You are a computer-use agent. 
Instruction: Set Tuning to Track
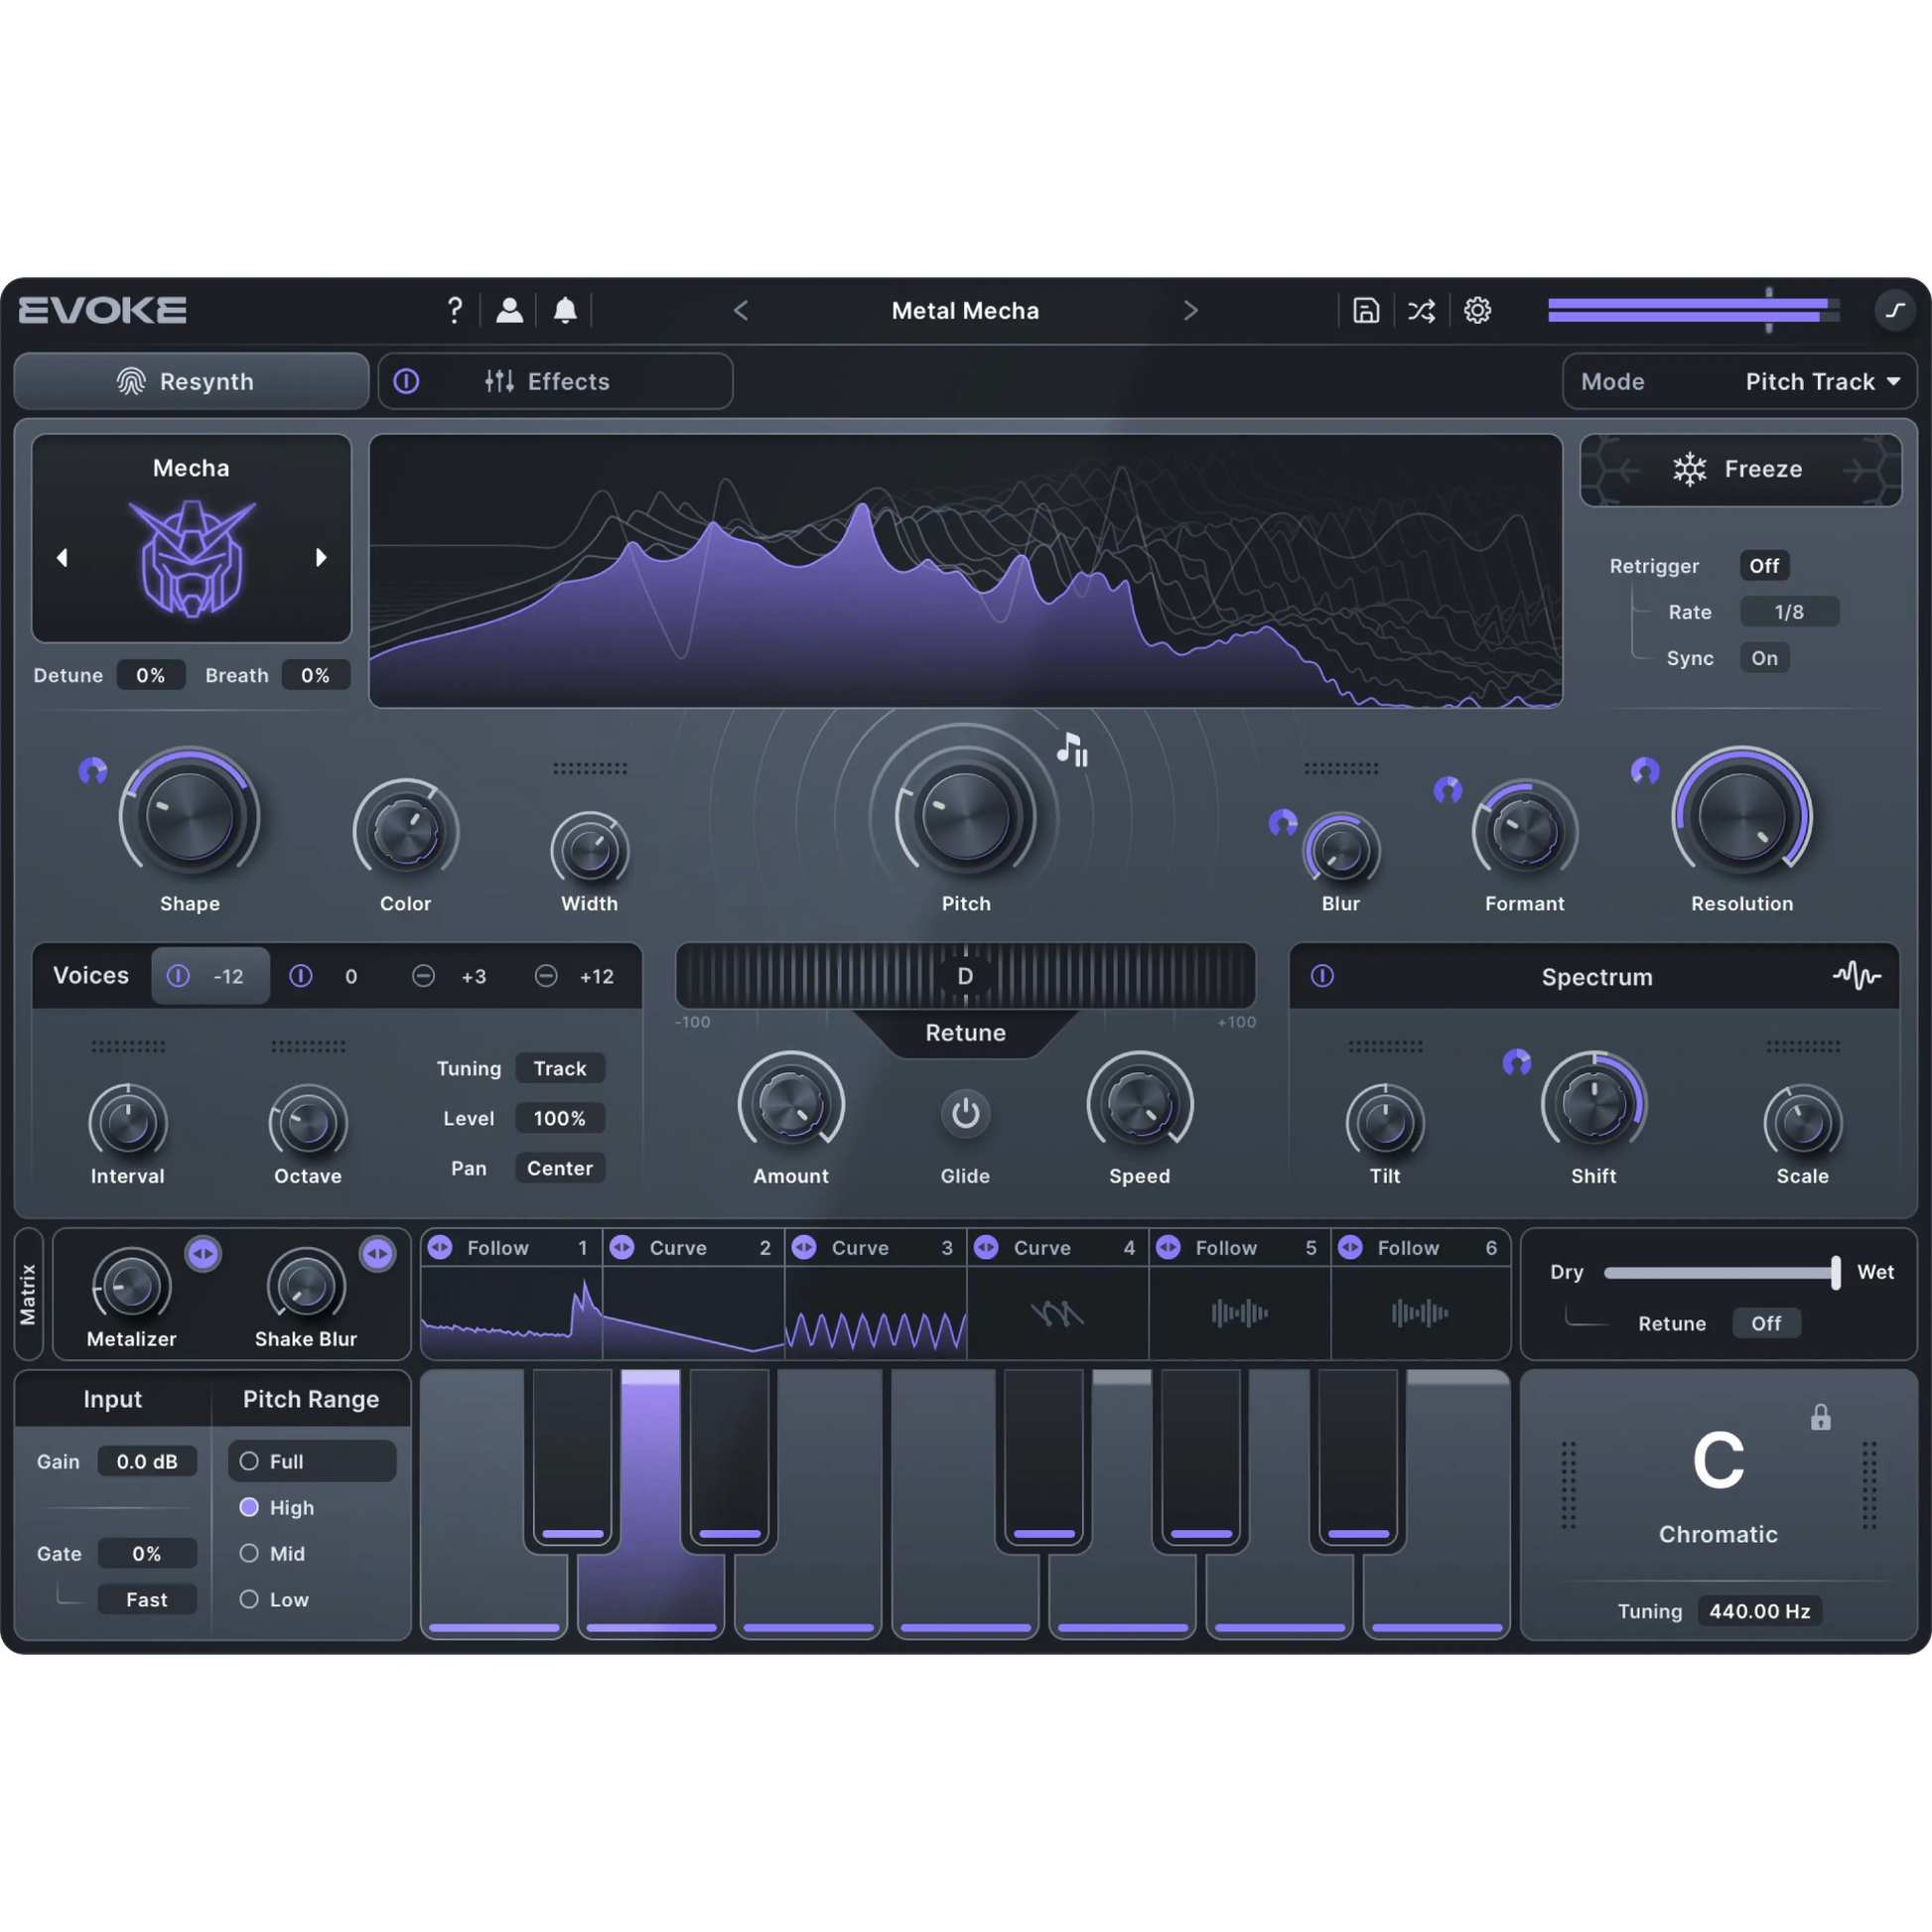[x=560, y=1068]
